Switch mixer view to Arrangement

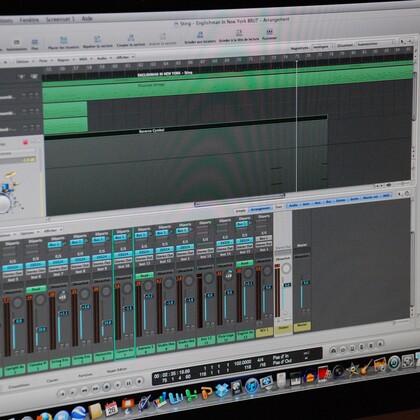pyautogui.click(x=260, y=209)
